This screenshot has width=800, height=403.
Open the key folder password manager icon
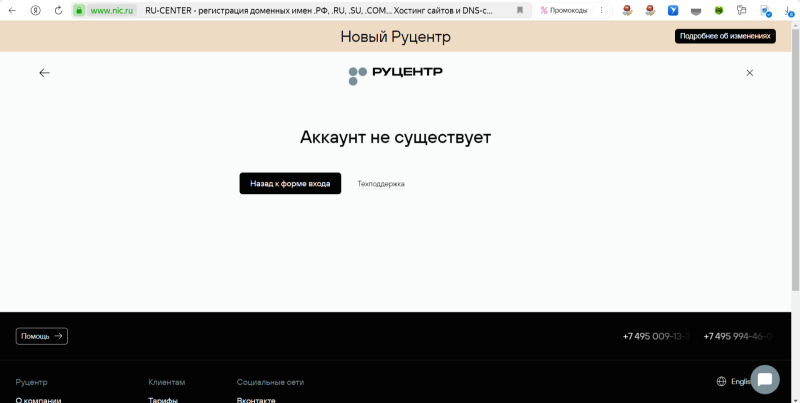pos(741,10)
